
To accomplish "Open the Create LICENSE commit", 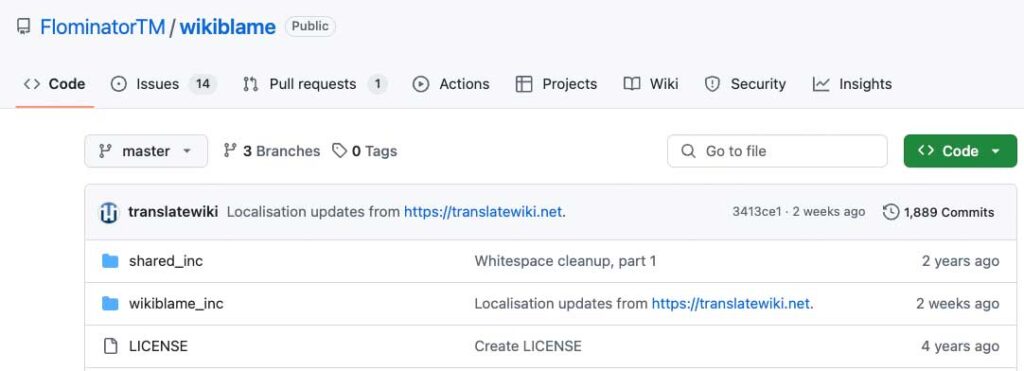I will 528,346.
